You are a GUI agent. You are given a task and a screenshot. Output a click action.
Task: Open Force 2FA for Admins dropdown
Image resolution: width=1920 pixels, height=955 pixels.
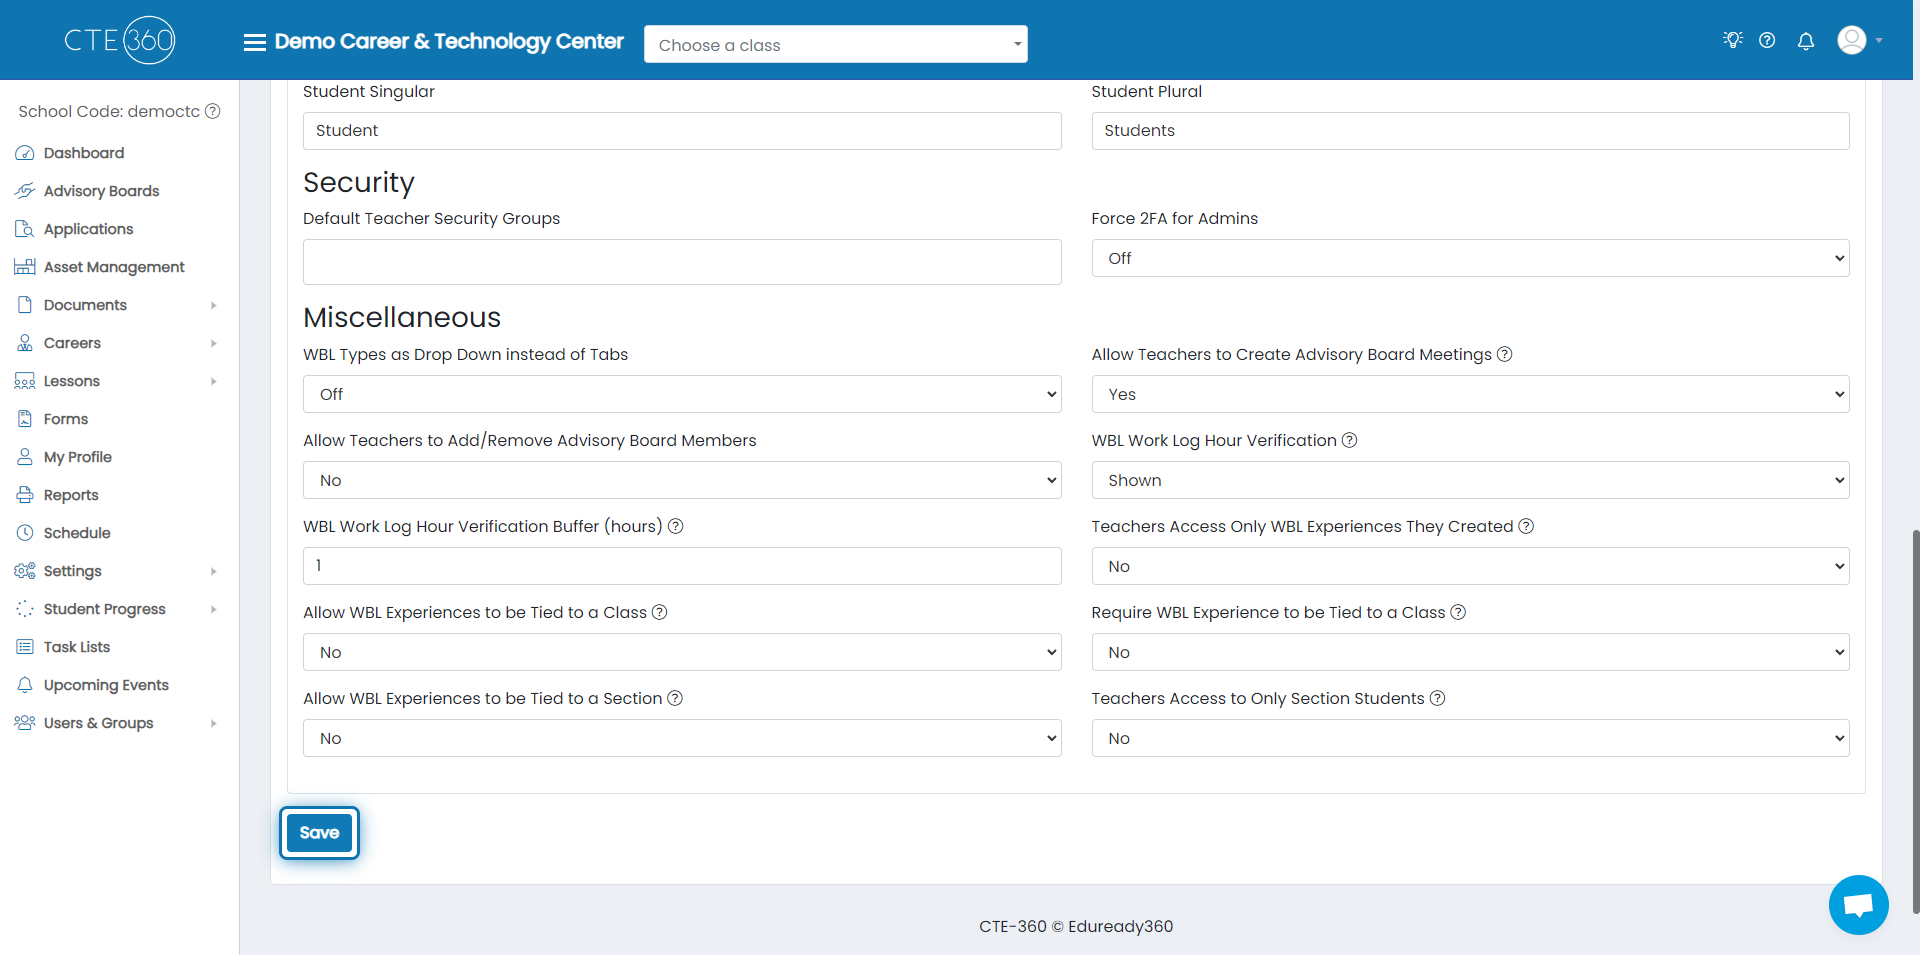point(1470,258)
